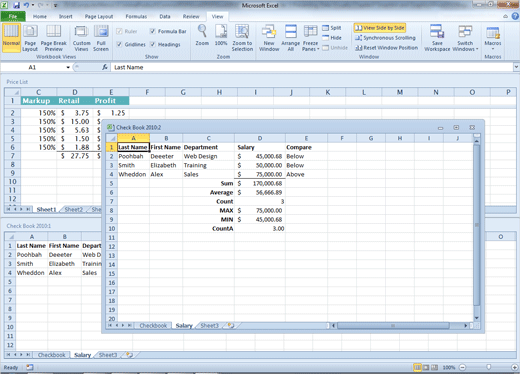Click Save Workspace icon
This screenshot has height=374, width=520.
(437, 31)
